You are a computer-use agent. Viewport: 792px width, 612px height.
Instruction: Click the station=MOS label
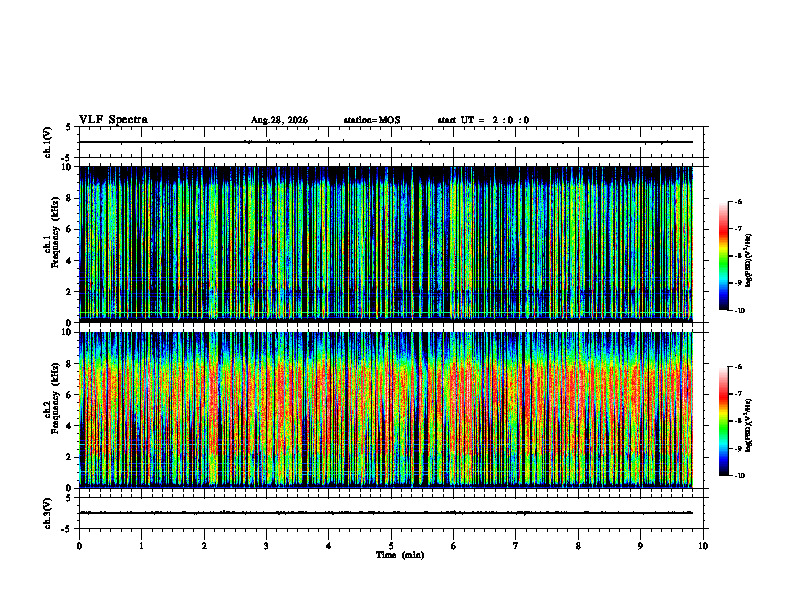point(372,120)
